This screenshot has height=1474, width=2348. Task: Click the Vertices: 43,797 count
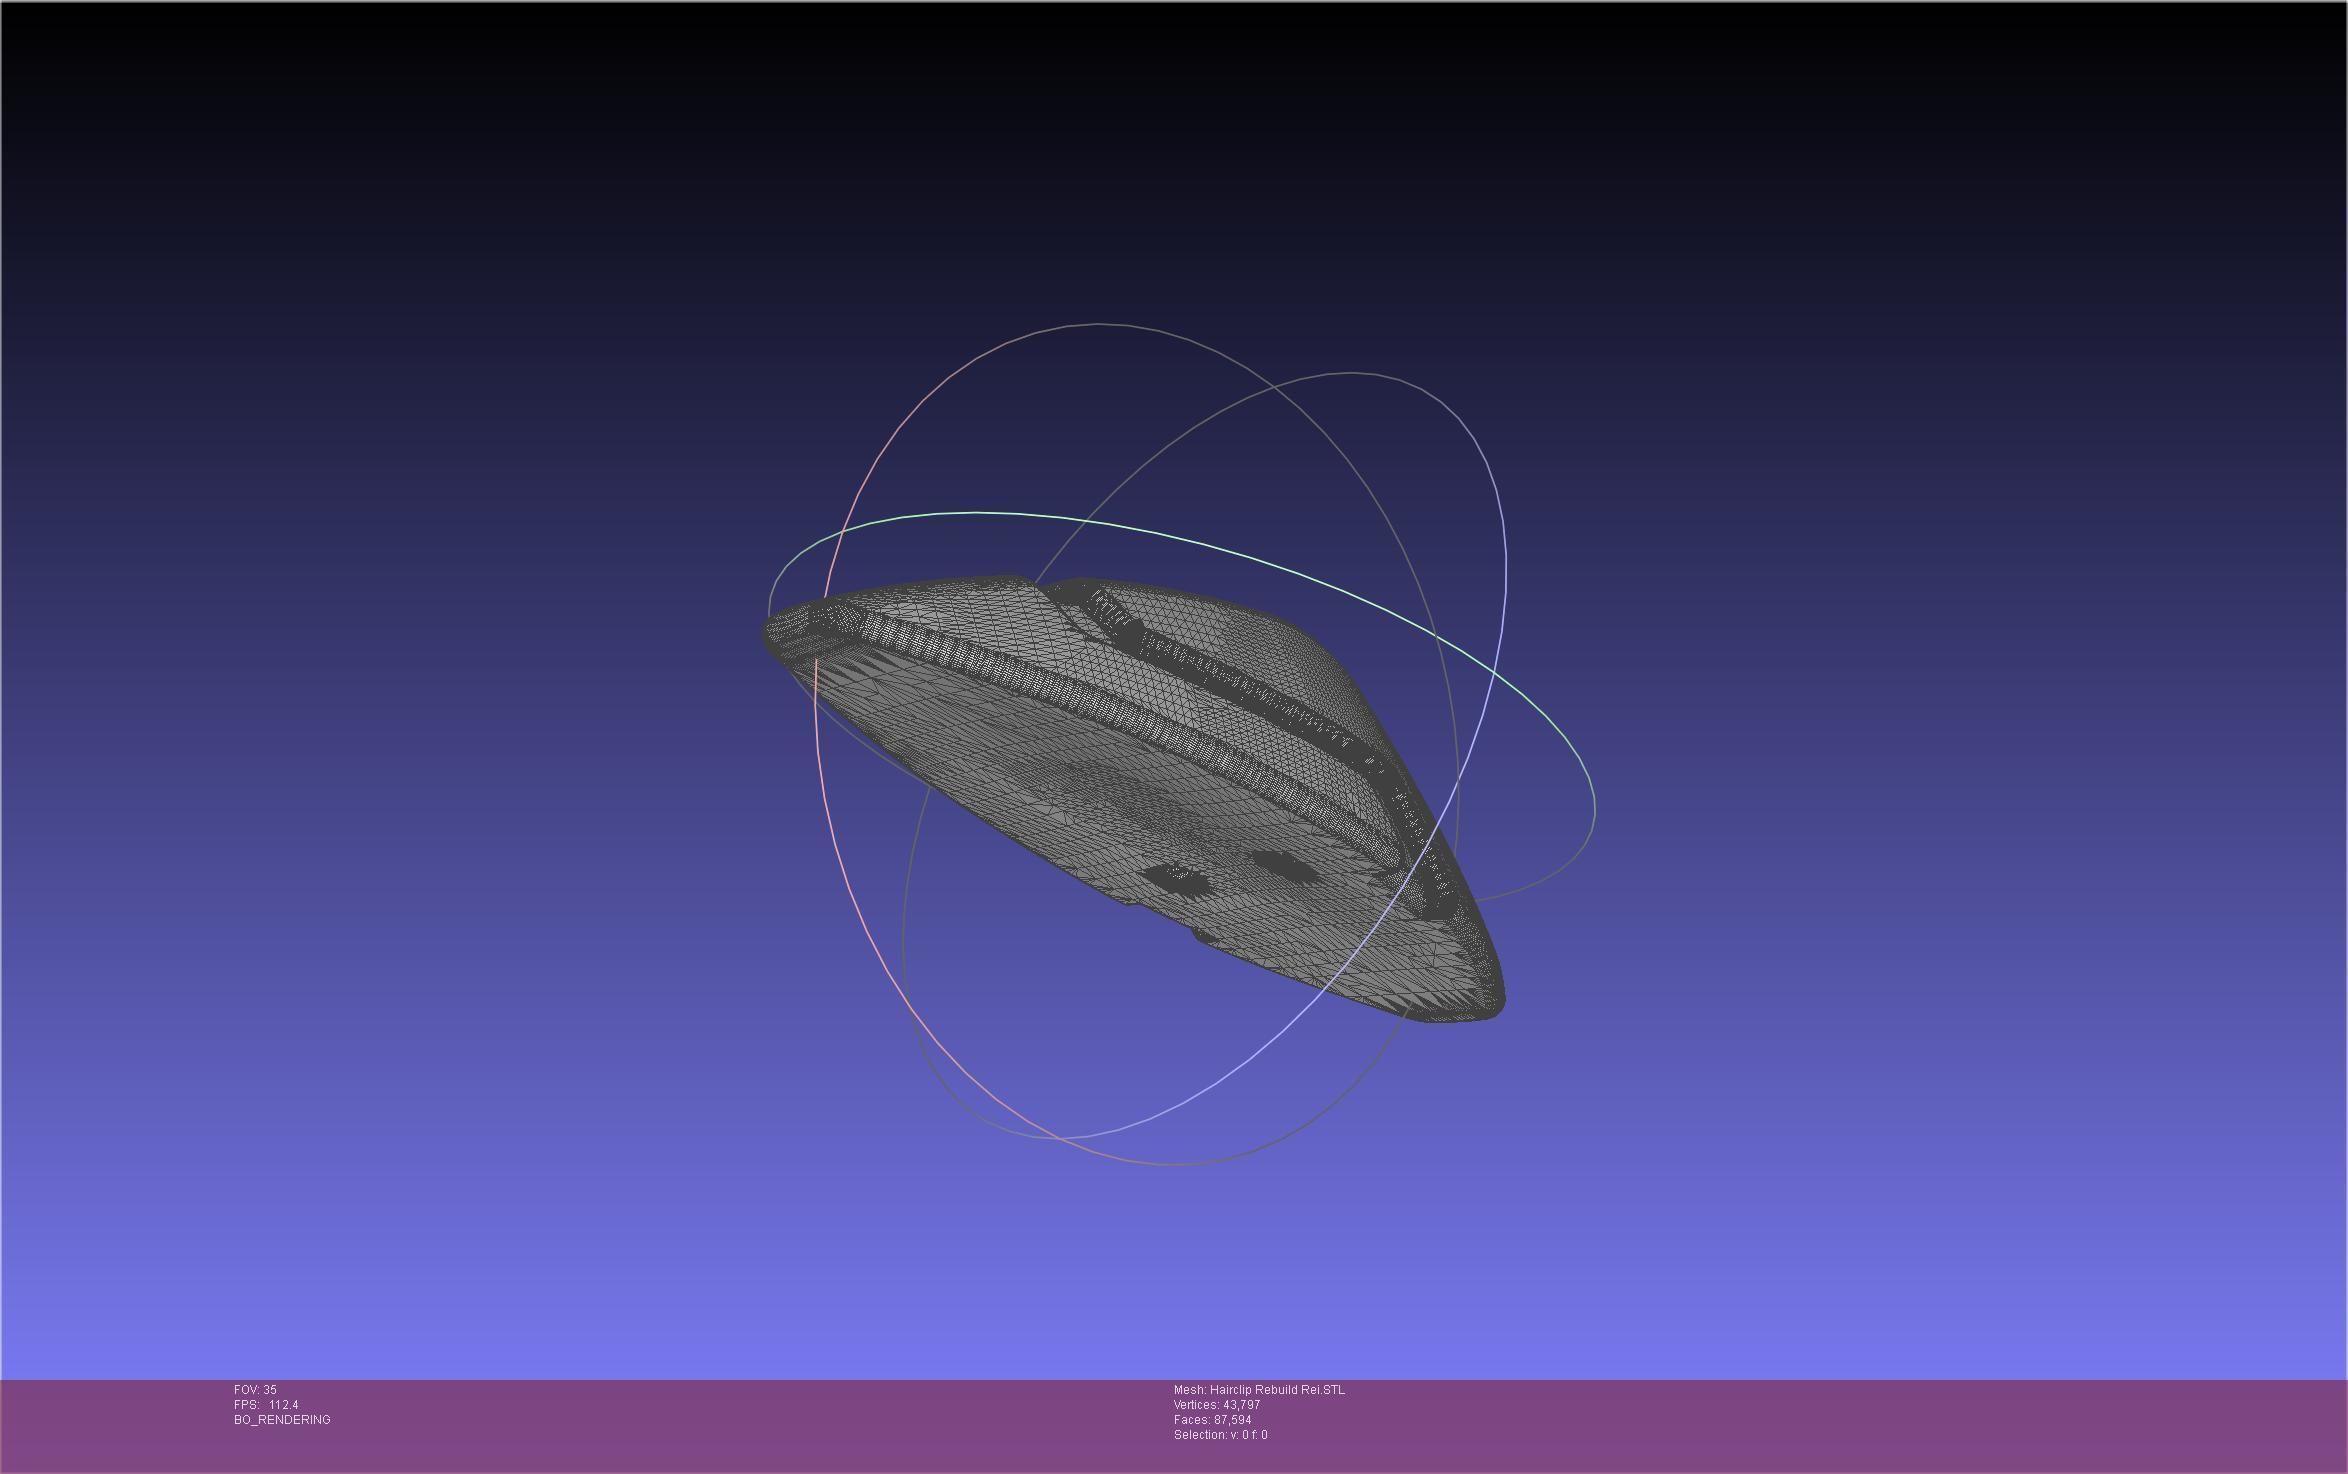(x=1216, y=1405)
